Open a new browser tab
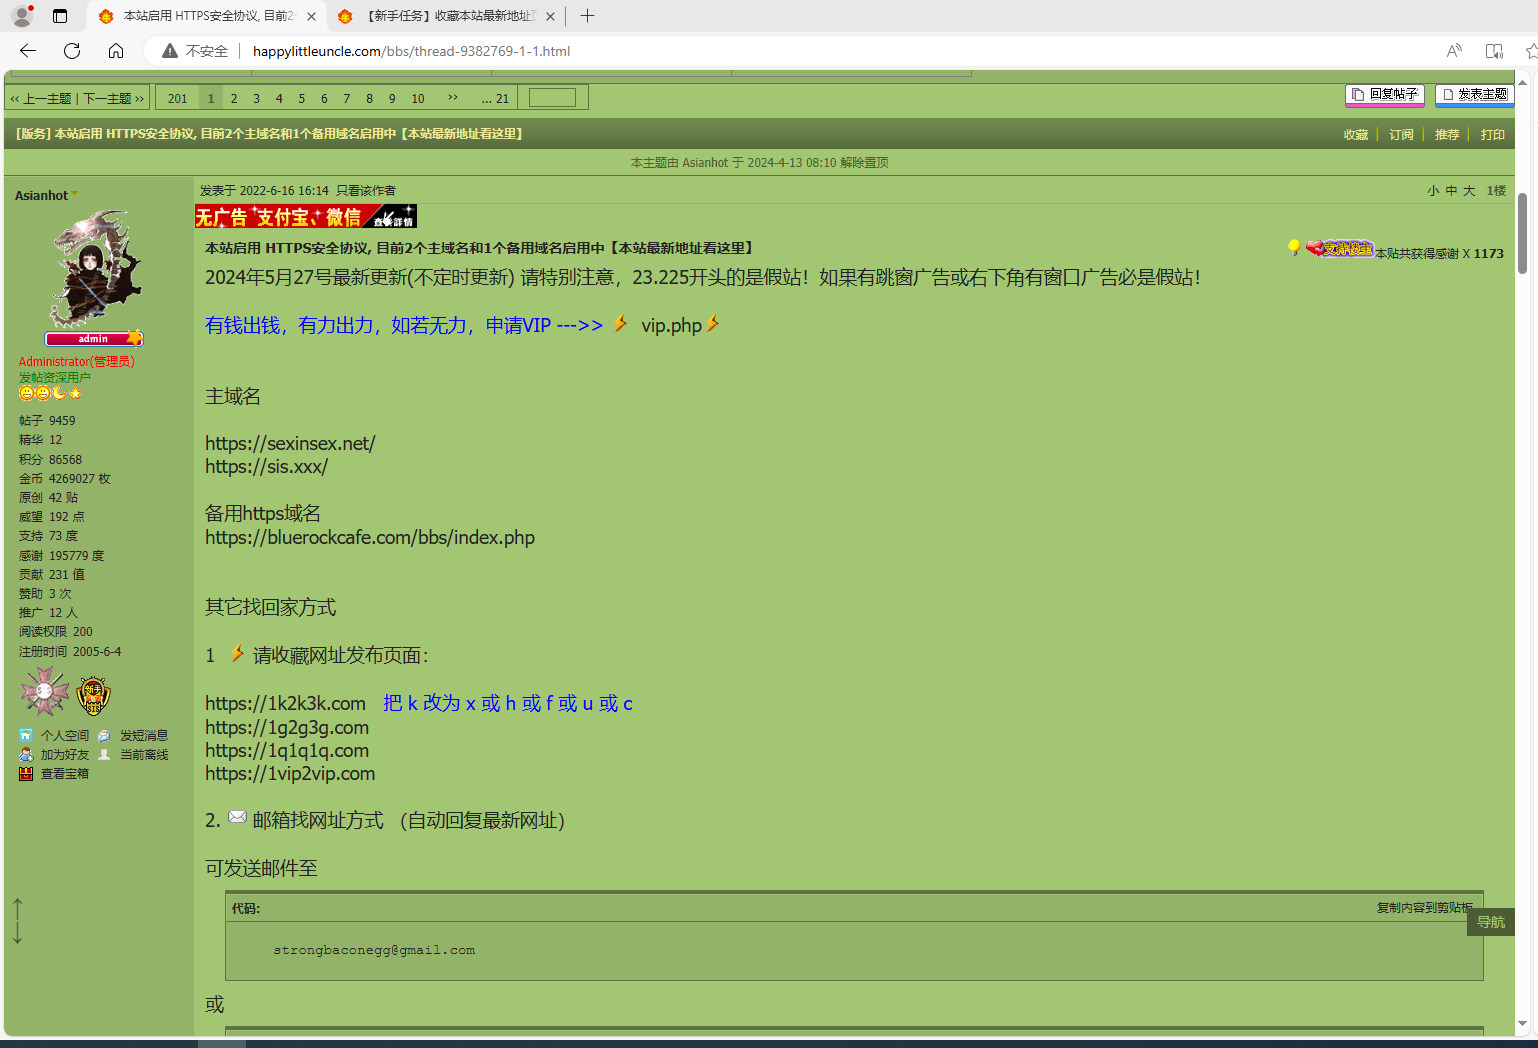 tap(587, 16)
